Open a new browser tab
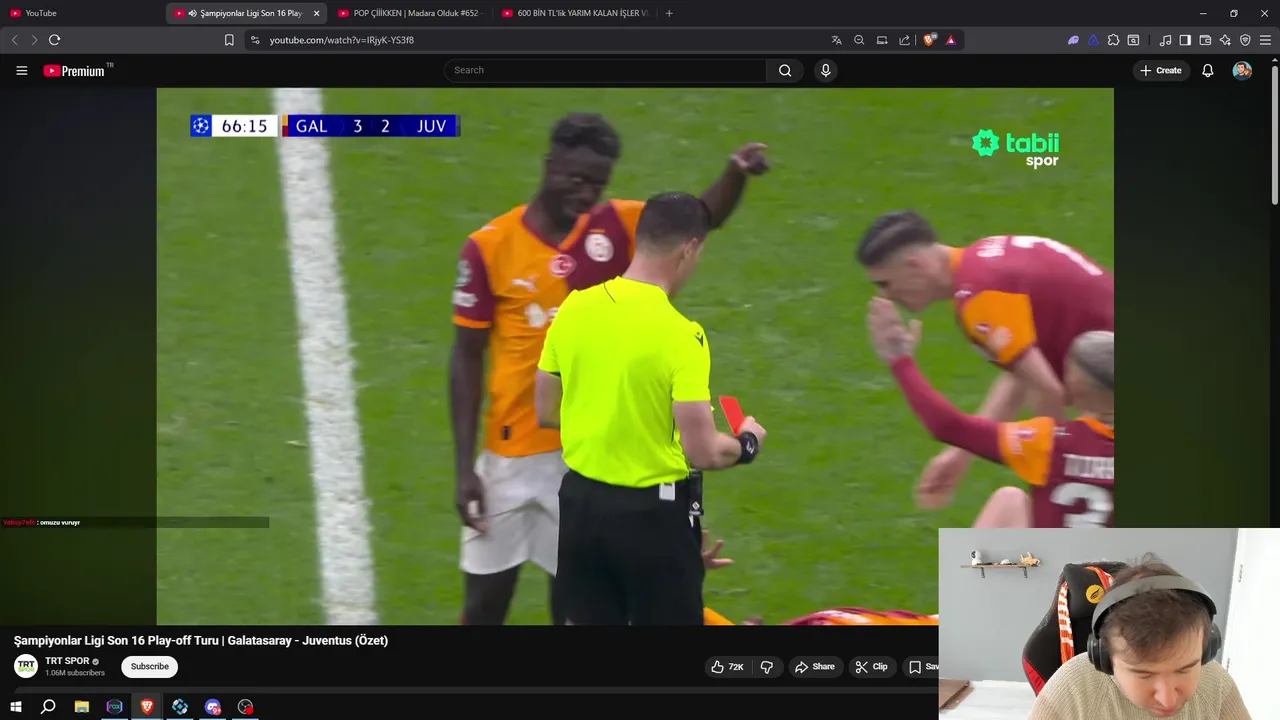The height and width of the screenshot is (720, 1280). [x=669, y=13]
